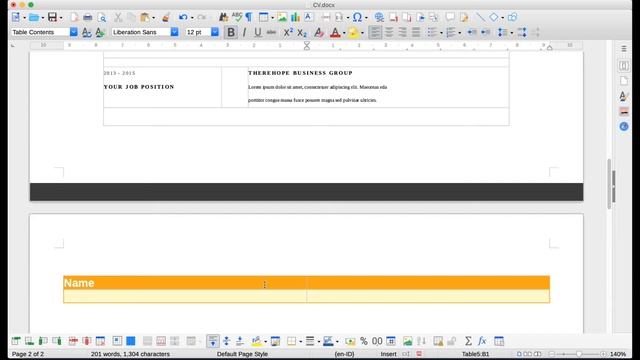
Task: Click the Subscript X₂ icon
Action: 302,33
